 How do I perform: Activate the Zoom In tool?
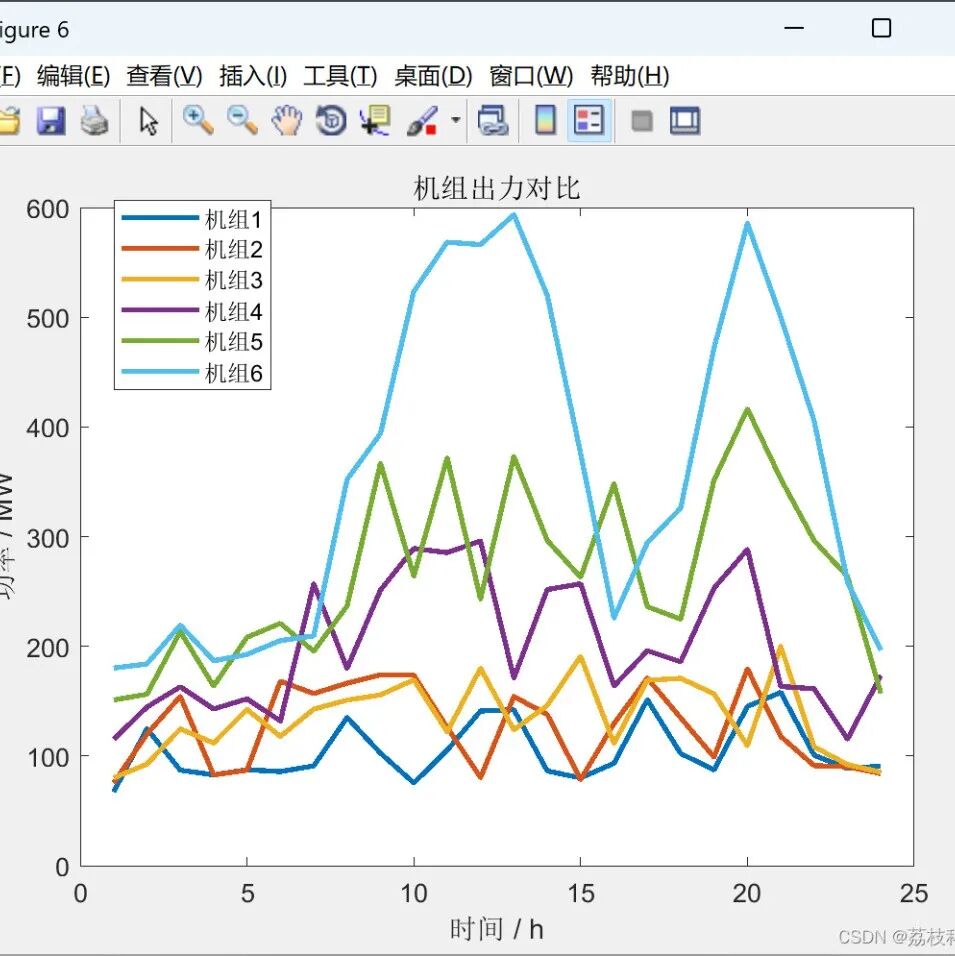198,120
